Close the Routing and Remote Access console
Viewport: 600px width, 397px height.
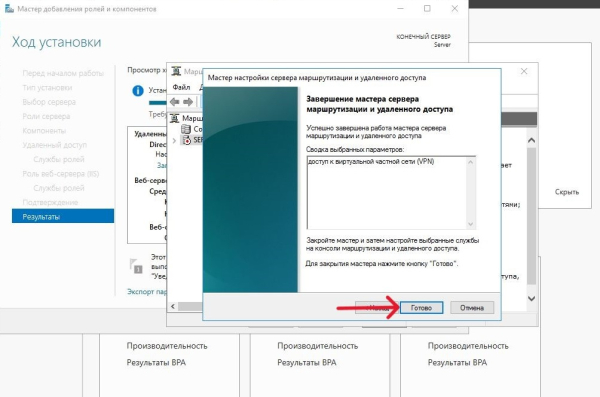click(524, 71)
